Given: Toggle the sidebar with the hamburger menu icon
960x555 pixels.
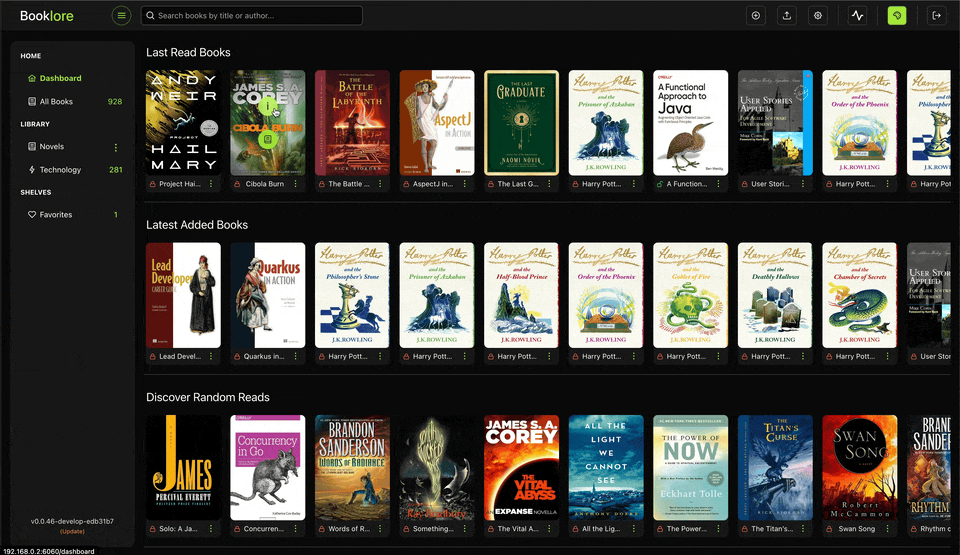Looking at the screenshot, I should [121, 15].
